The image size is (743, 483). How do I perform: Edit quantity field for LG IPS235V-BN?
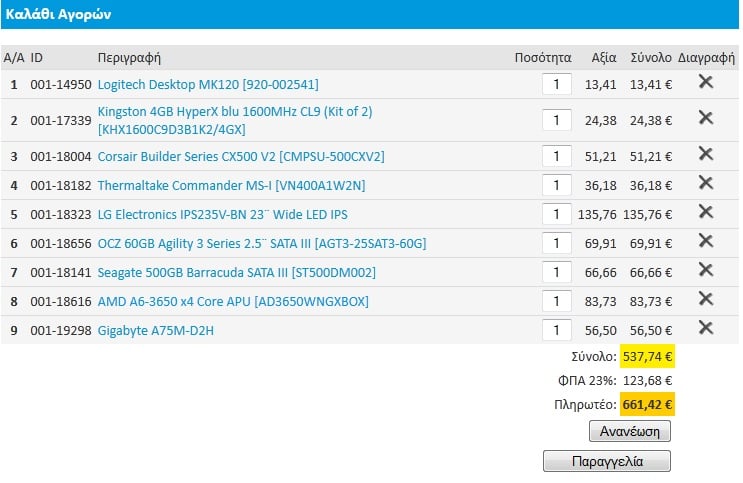point(557,214)
